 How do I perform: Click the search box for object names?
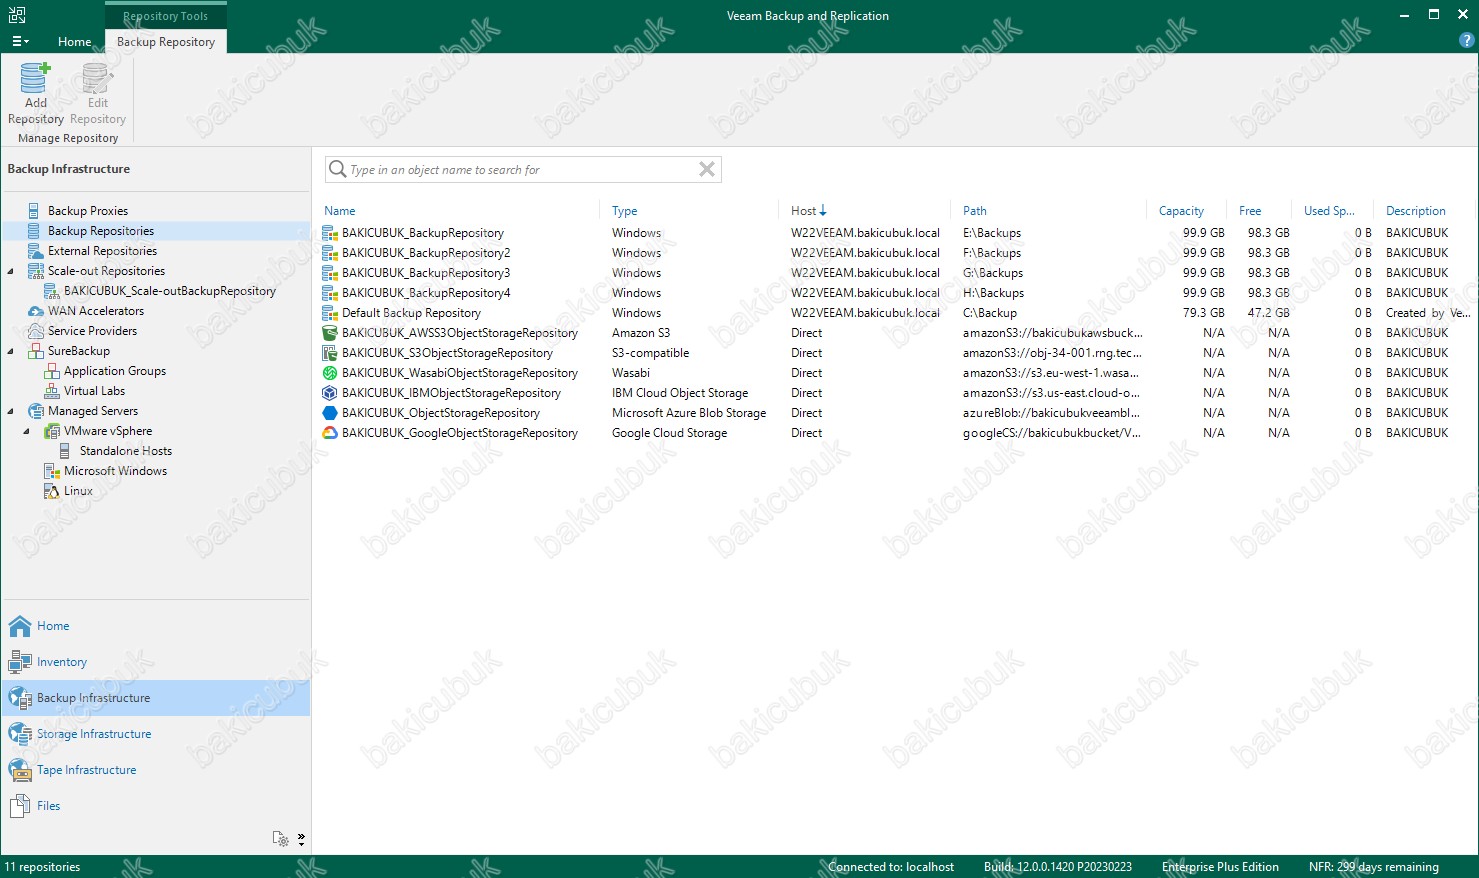click(x=522, y=169)
